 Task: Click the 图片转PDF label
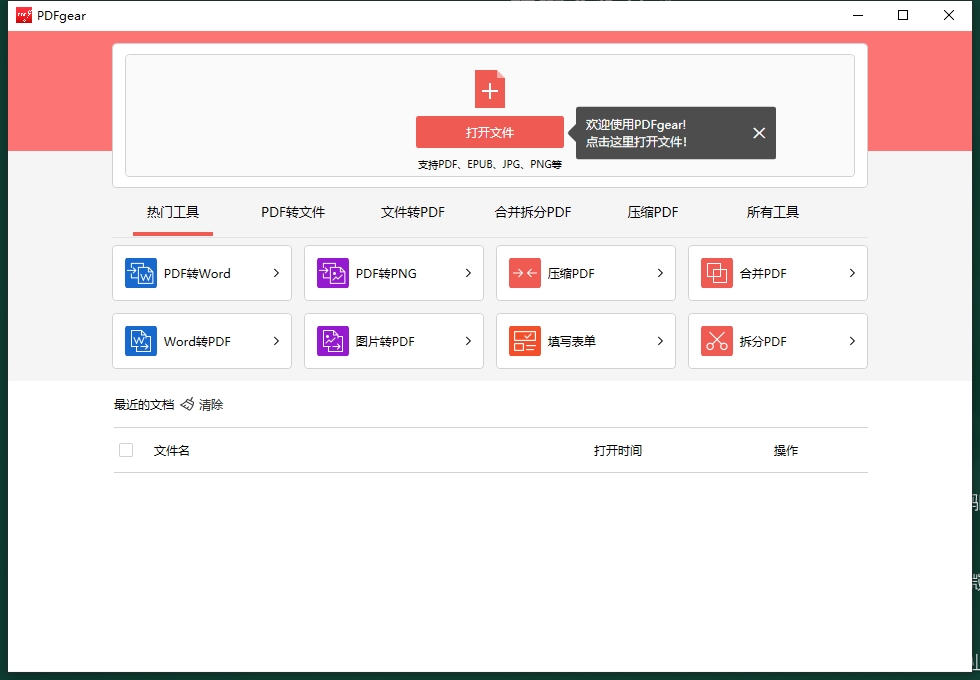385,342
